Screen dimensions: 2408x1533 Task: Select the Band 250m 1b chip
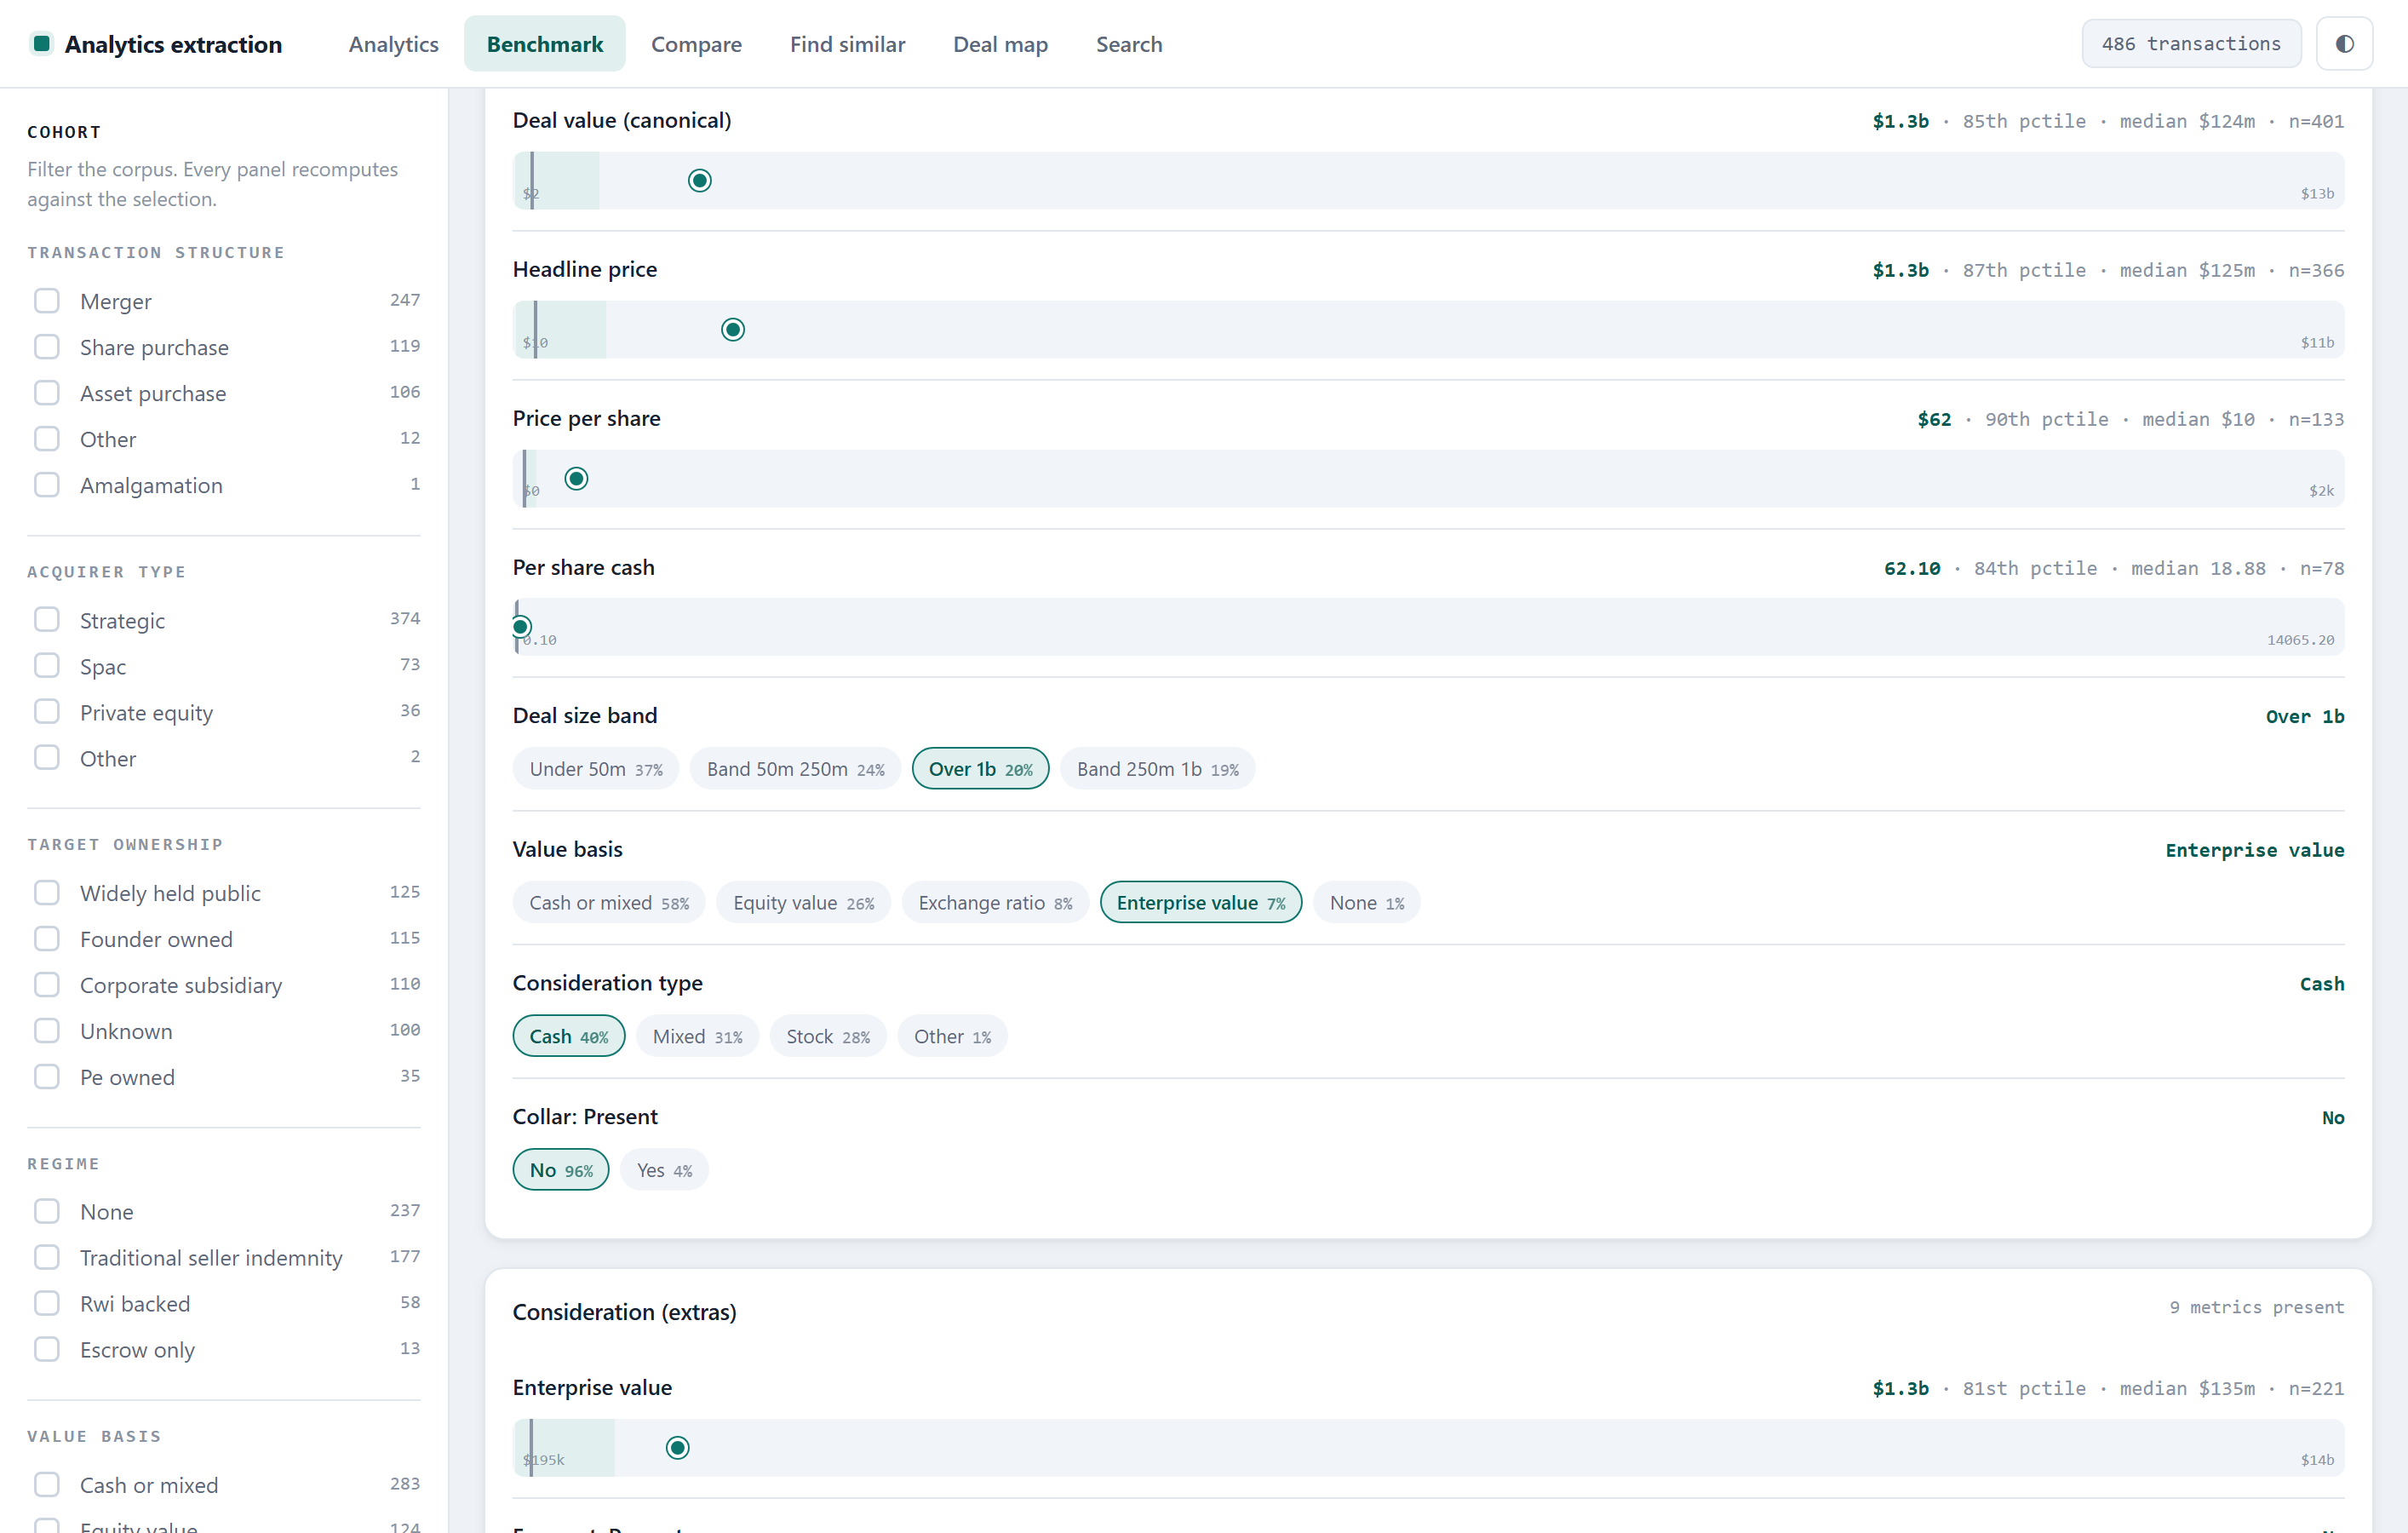pyautogui.click(x=1158, y=769)
